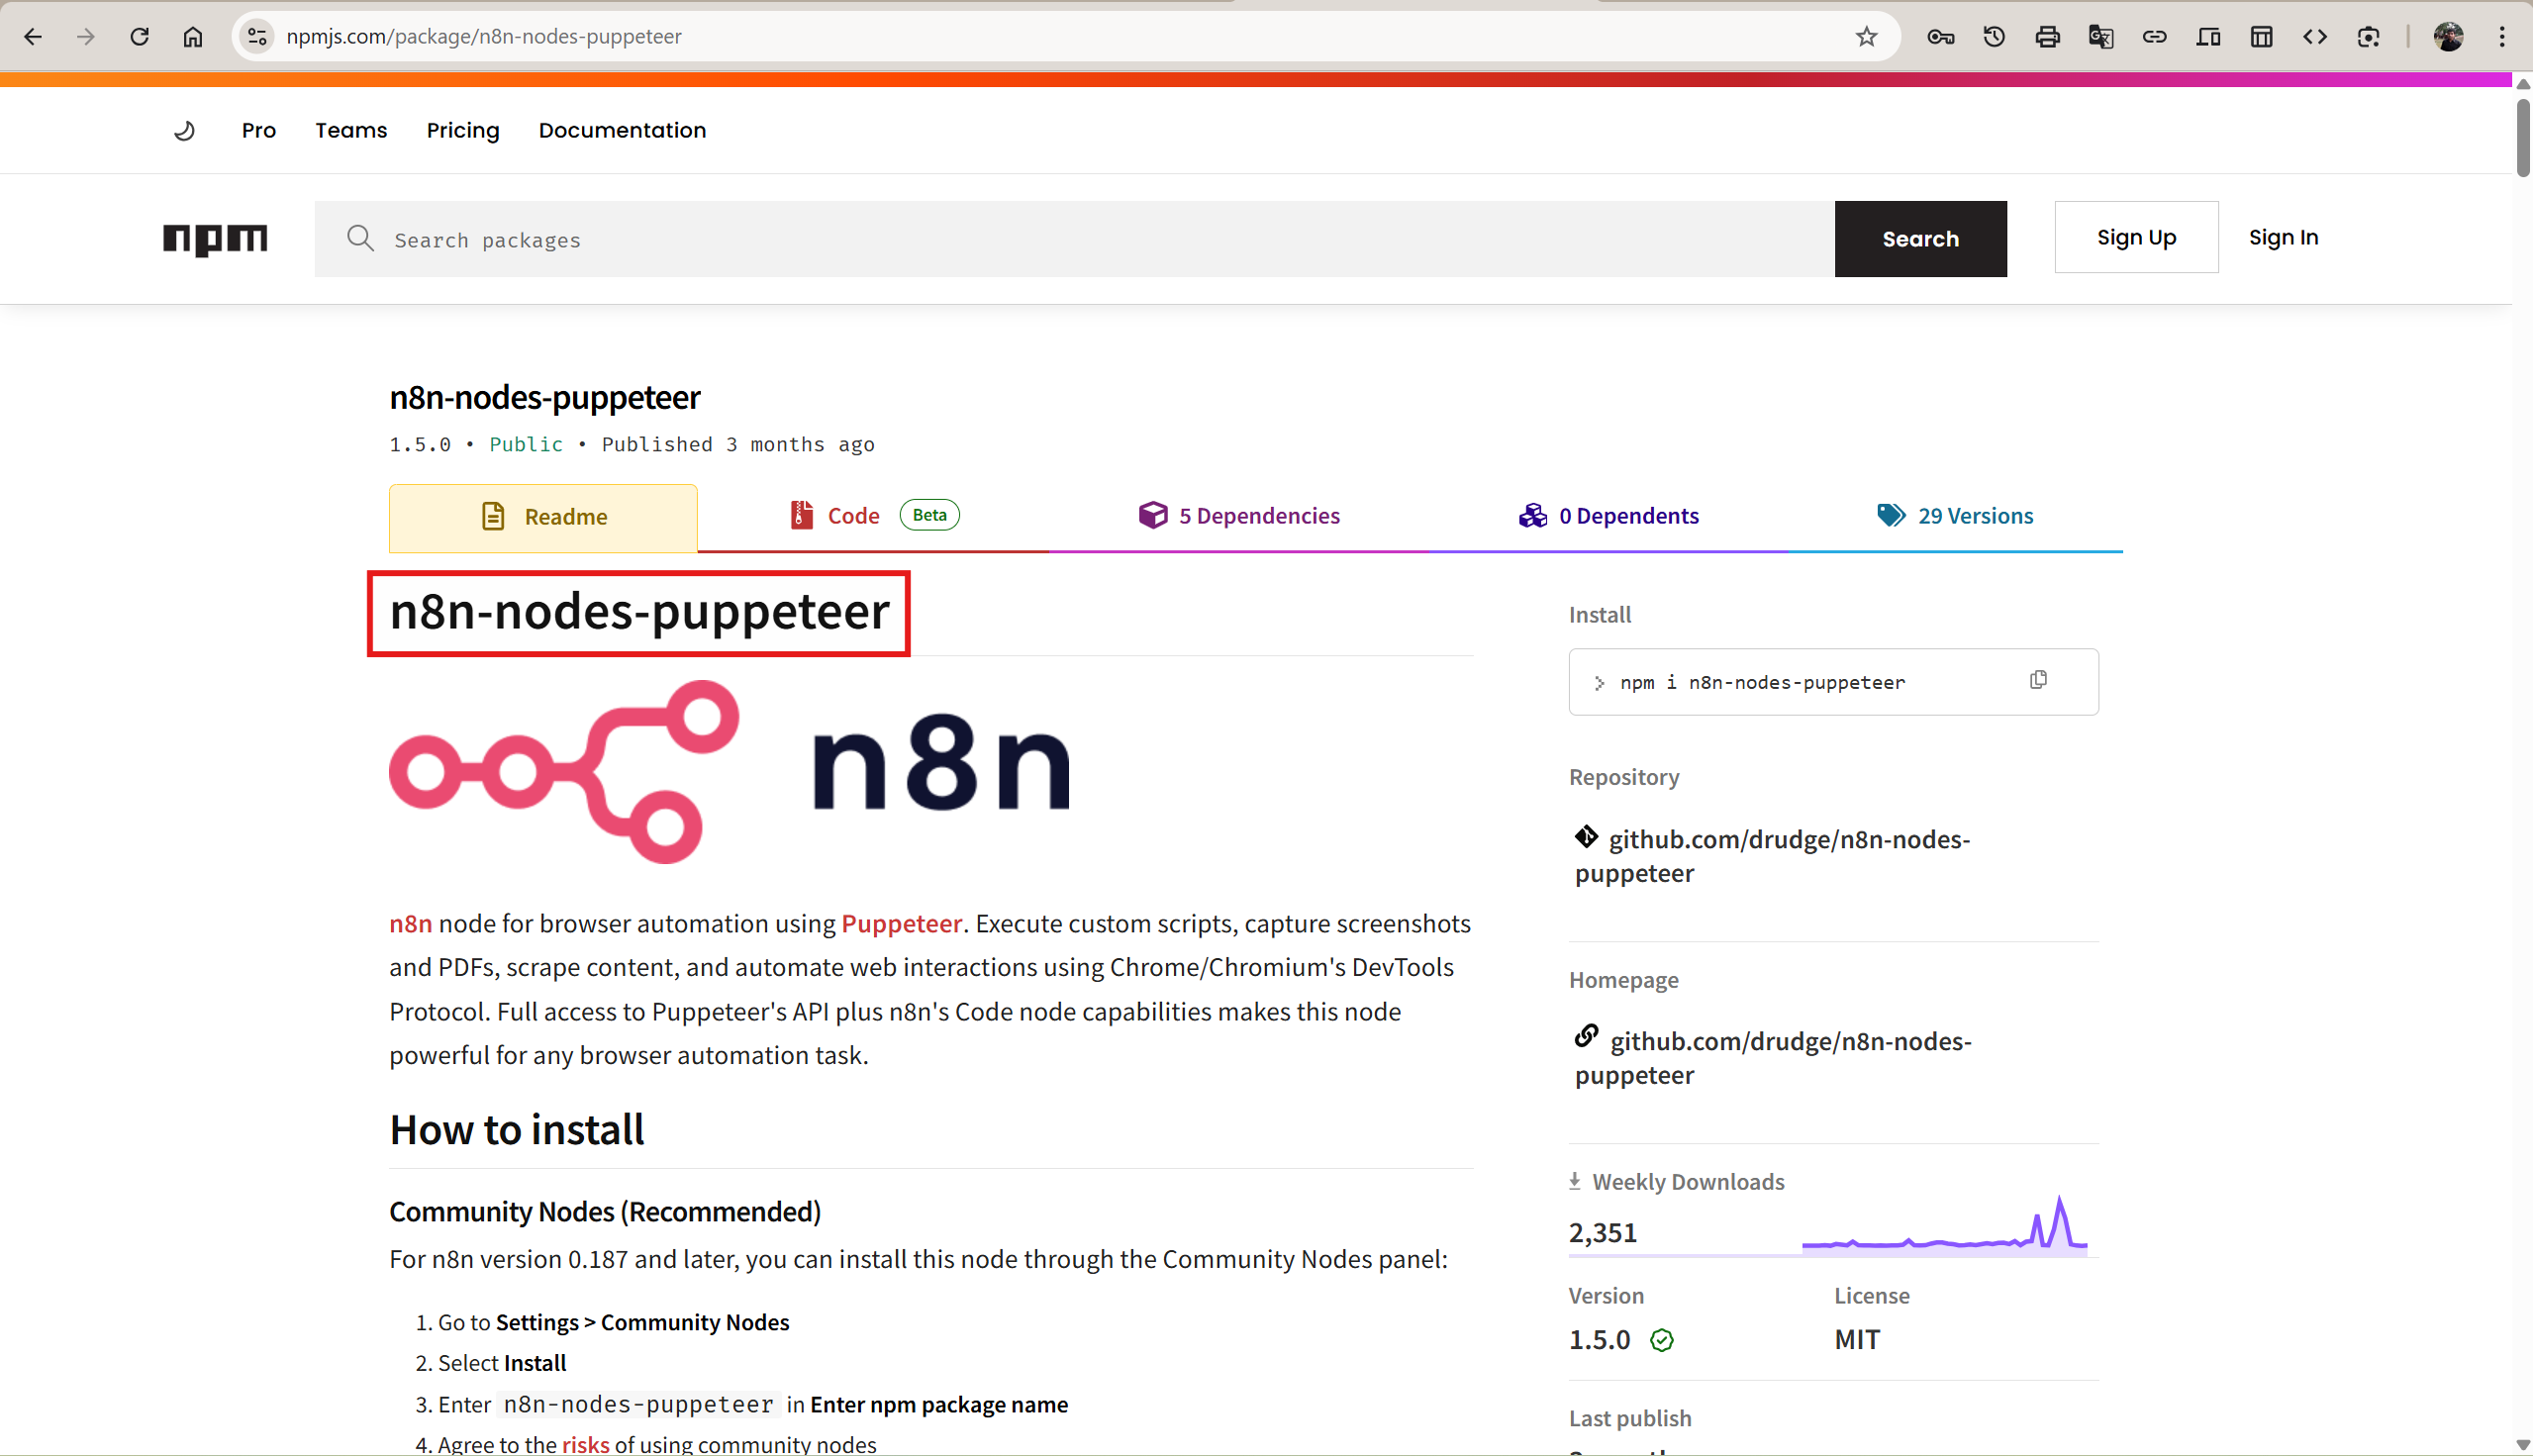Click the Public label under package title
The height and width of the screenshot is (1456, 2533).
tap(526, 444)
